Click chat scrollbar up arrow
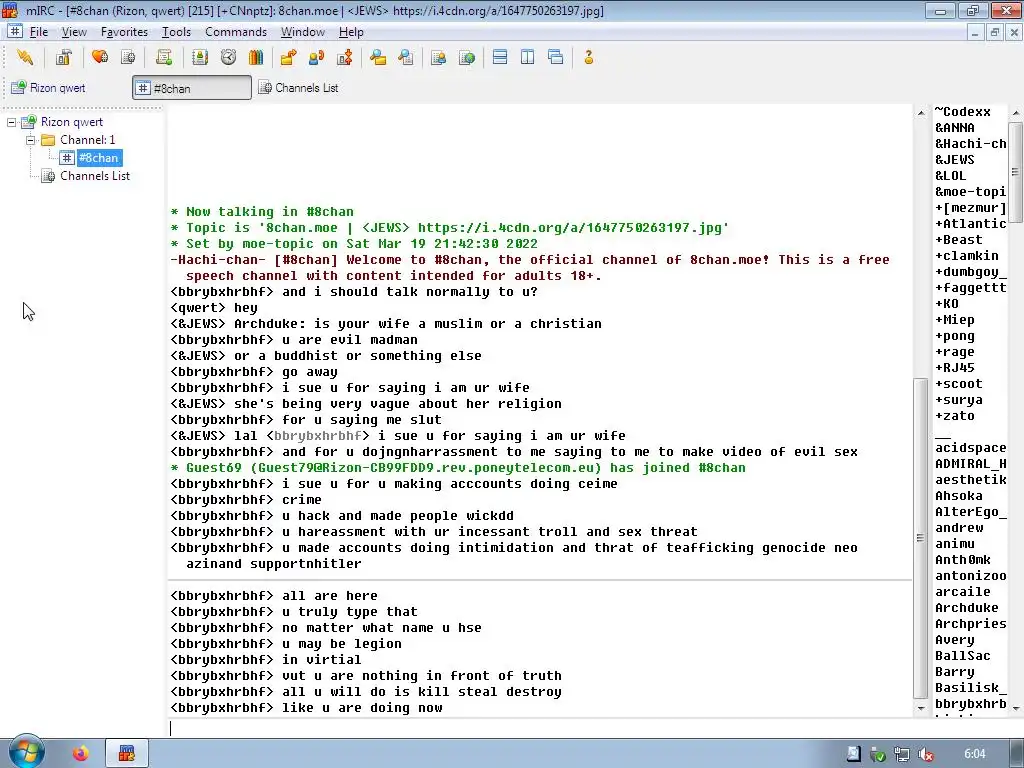Image resolution: width=1024 pixels, height=768 pixels. click(x=921, y=113)
